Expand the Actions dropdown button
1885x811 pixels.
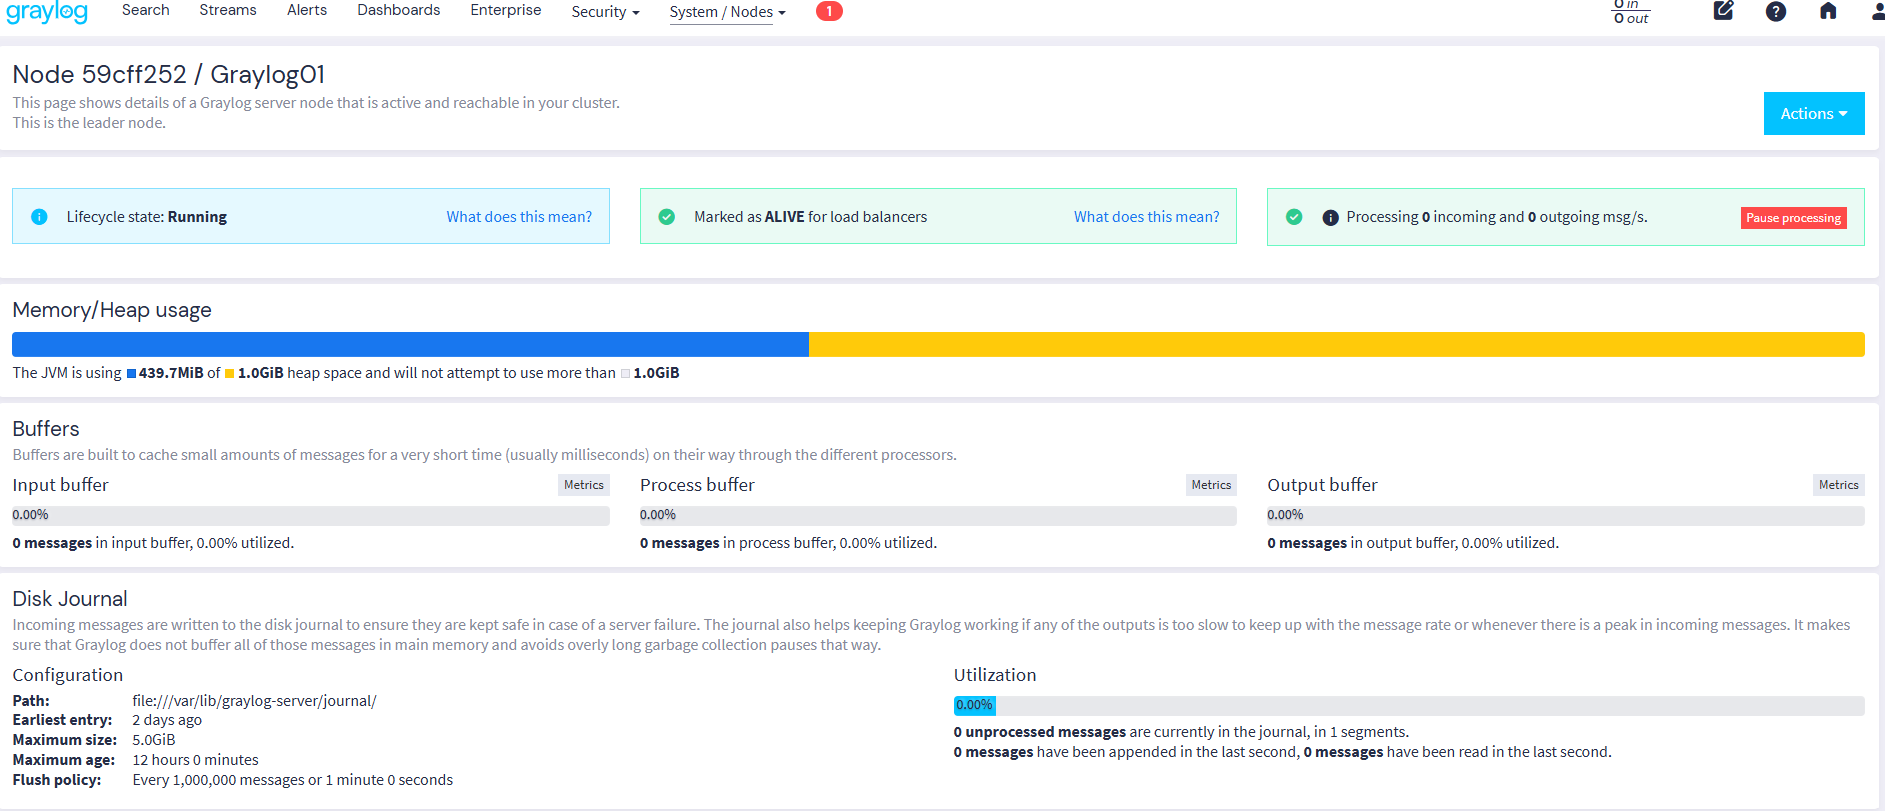(1813, 114)
